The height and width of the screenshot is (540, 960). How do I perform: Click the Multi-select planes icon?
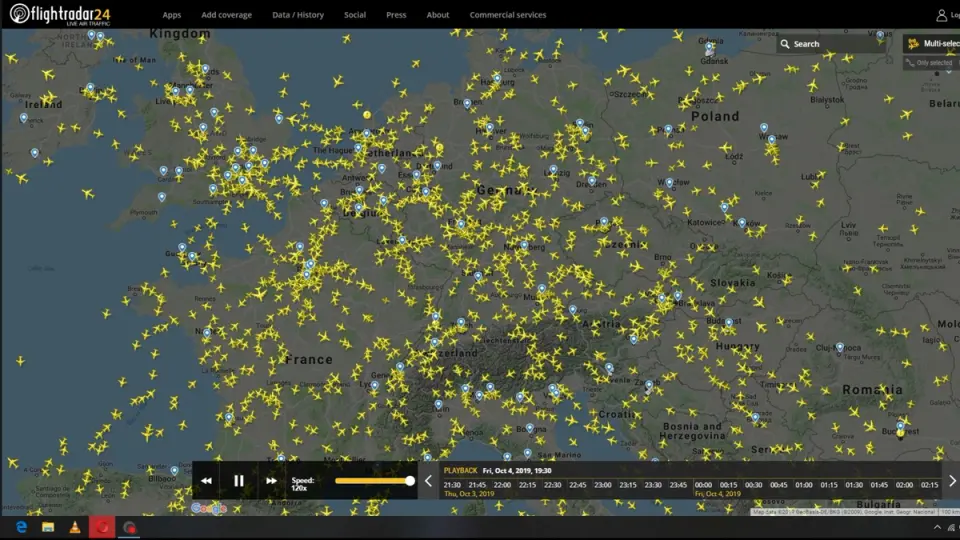(x=912, y=44)
